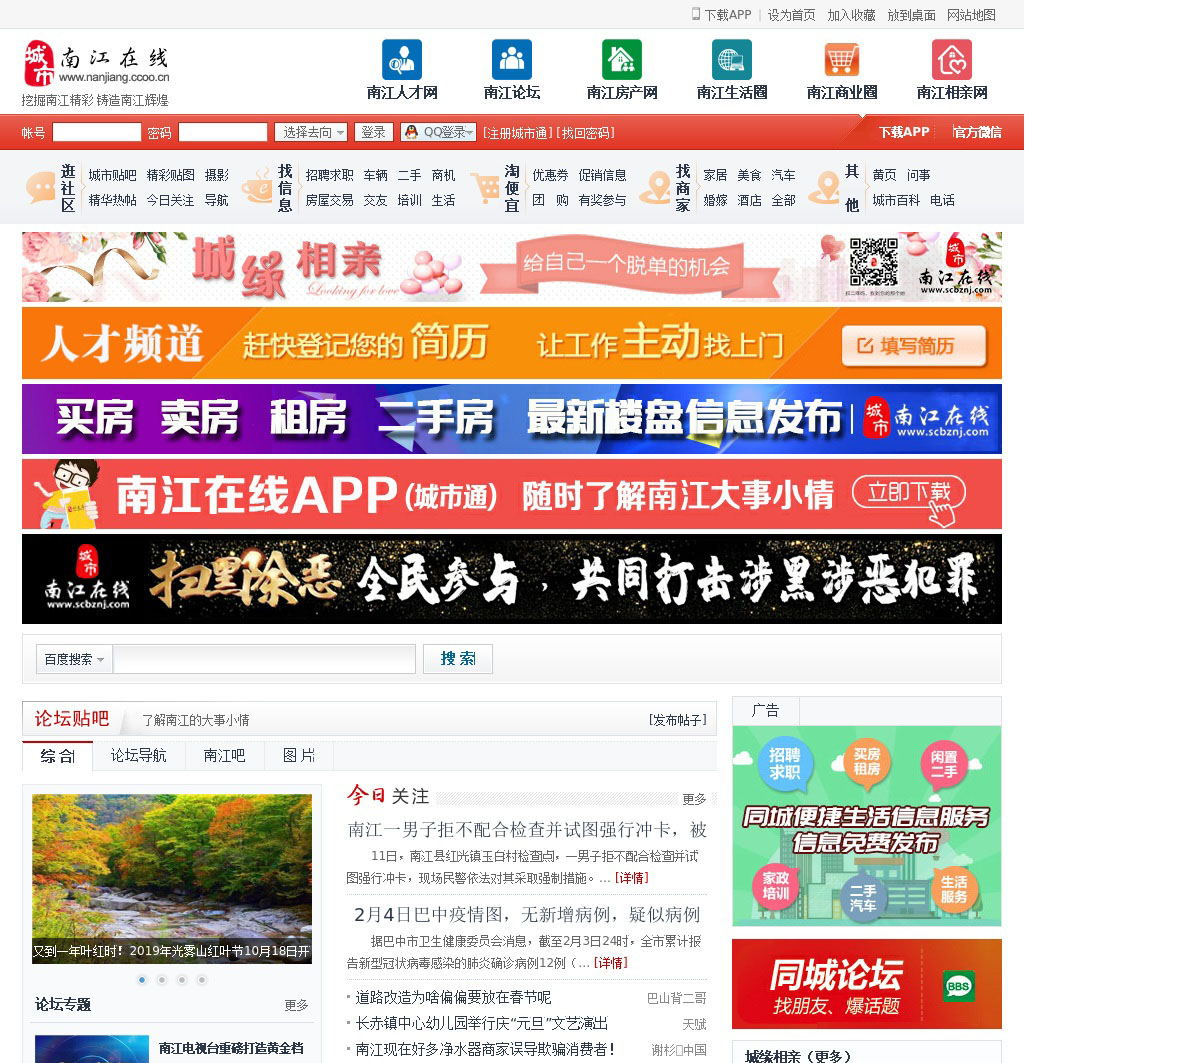Viewport: 1200px width, 1063px height.
Task: Click the 找回密码 recover password link
Action: click(587, 133)
